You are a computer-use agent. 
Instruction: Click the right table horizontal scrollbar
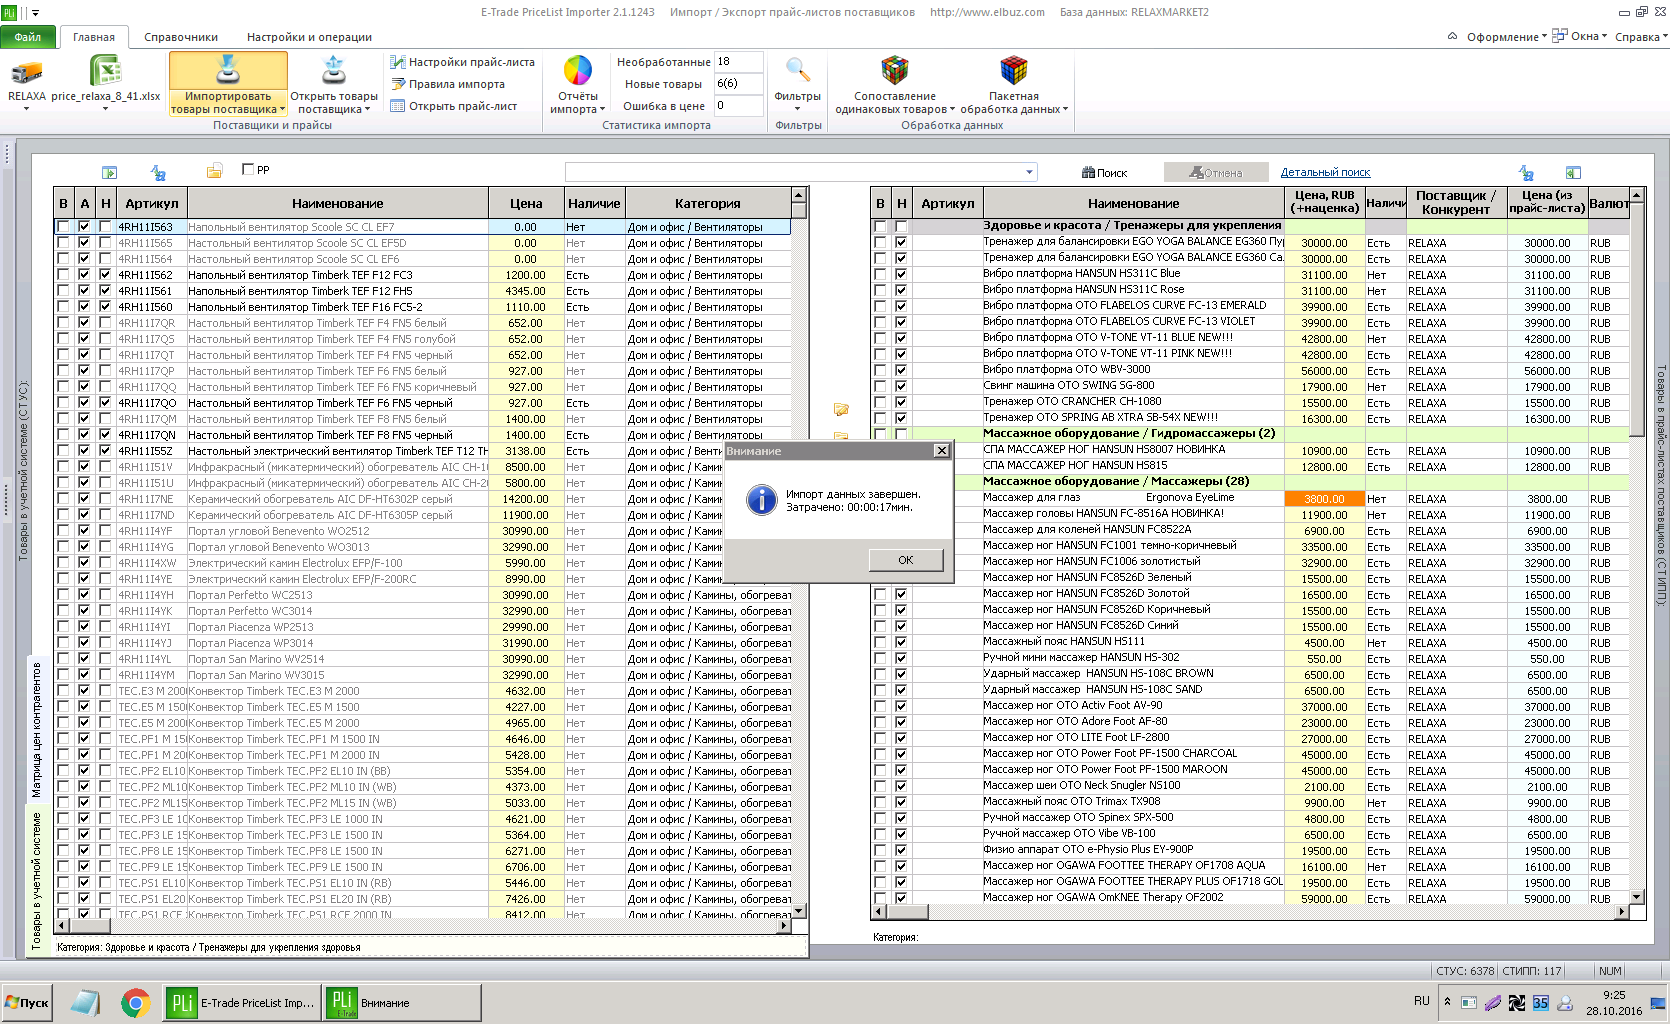1251,912
